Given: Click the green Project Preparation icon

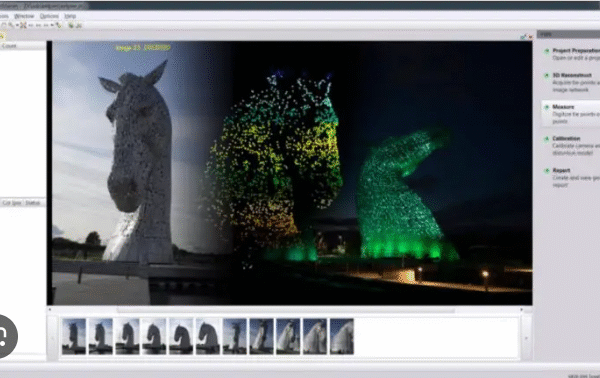Looking at the screenshot, I should (547, 51).
